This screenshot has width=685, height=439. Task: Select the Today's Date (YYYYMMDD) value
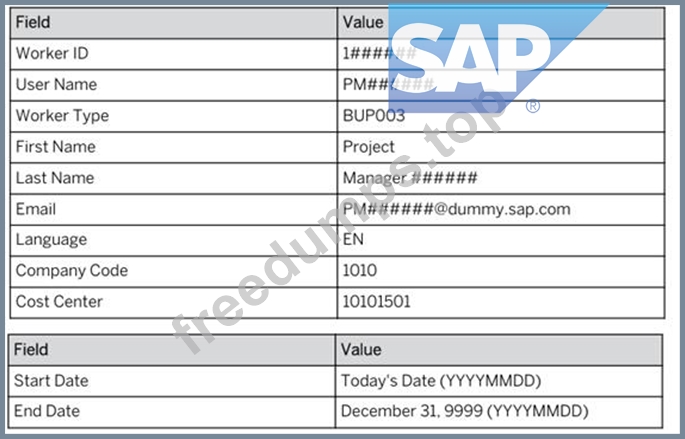(x=441, y=381)
